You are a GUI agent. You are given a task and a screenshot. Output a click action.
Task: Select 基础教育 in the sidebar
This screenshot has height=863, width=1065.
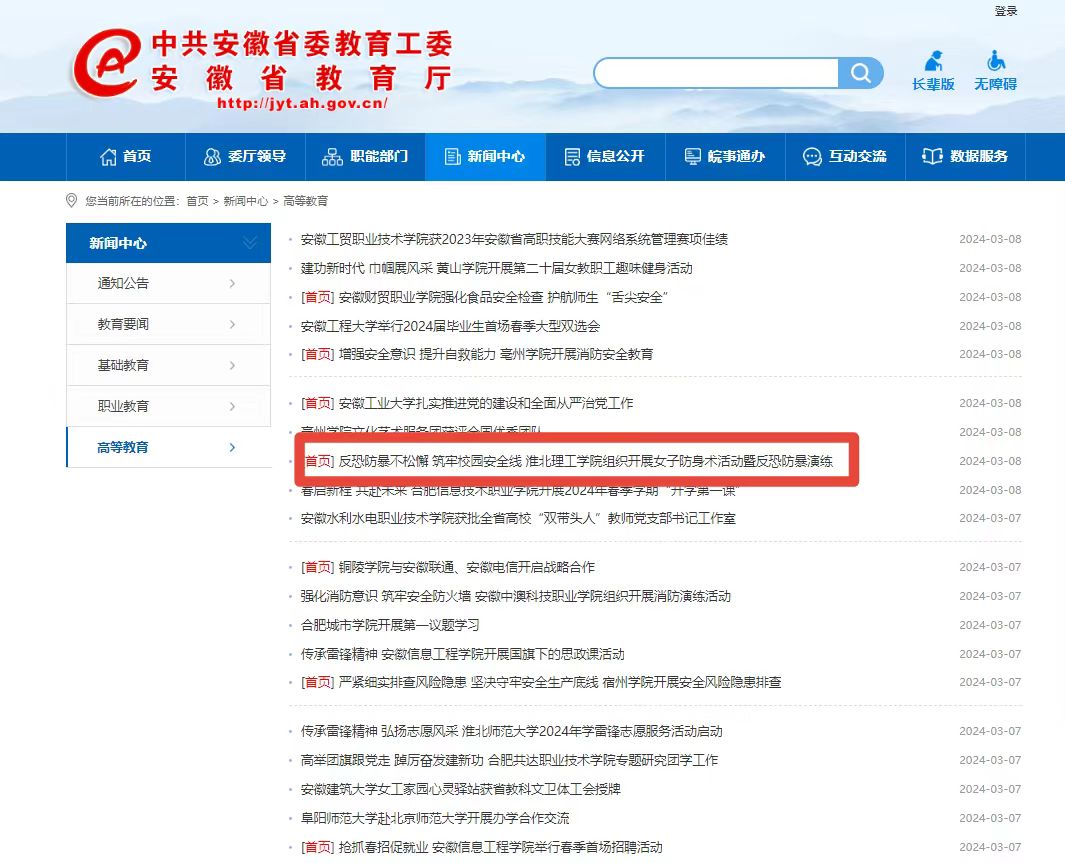pos(123,366)
